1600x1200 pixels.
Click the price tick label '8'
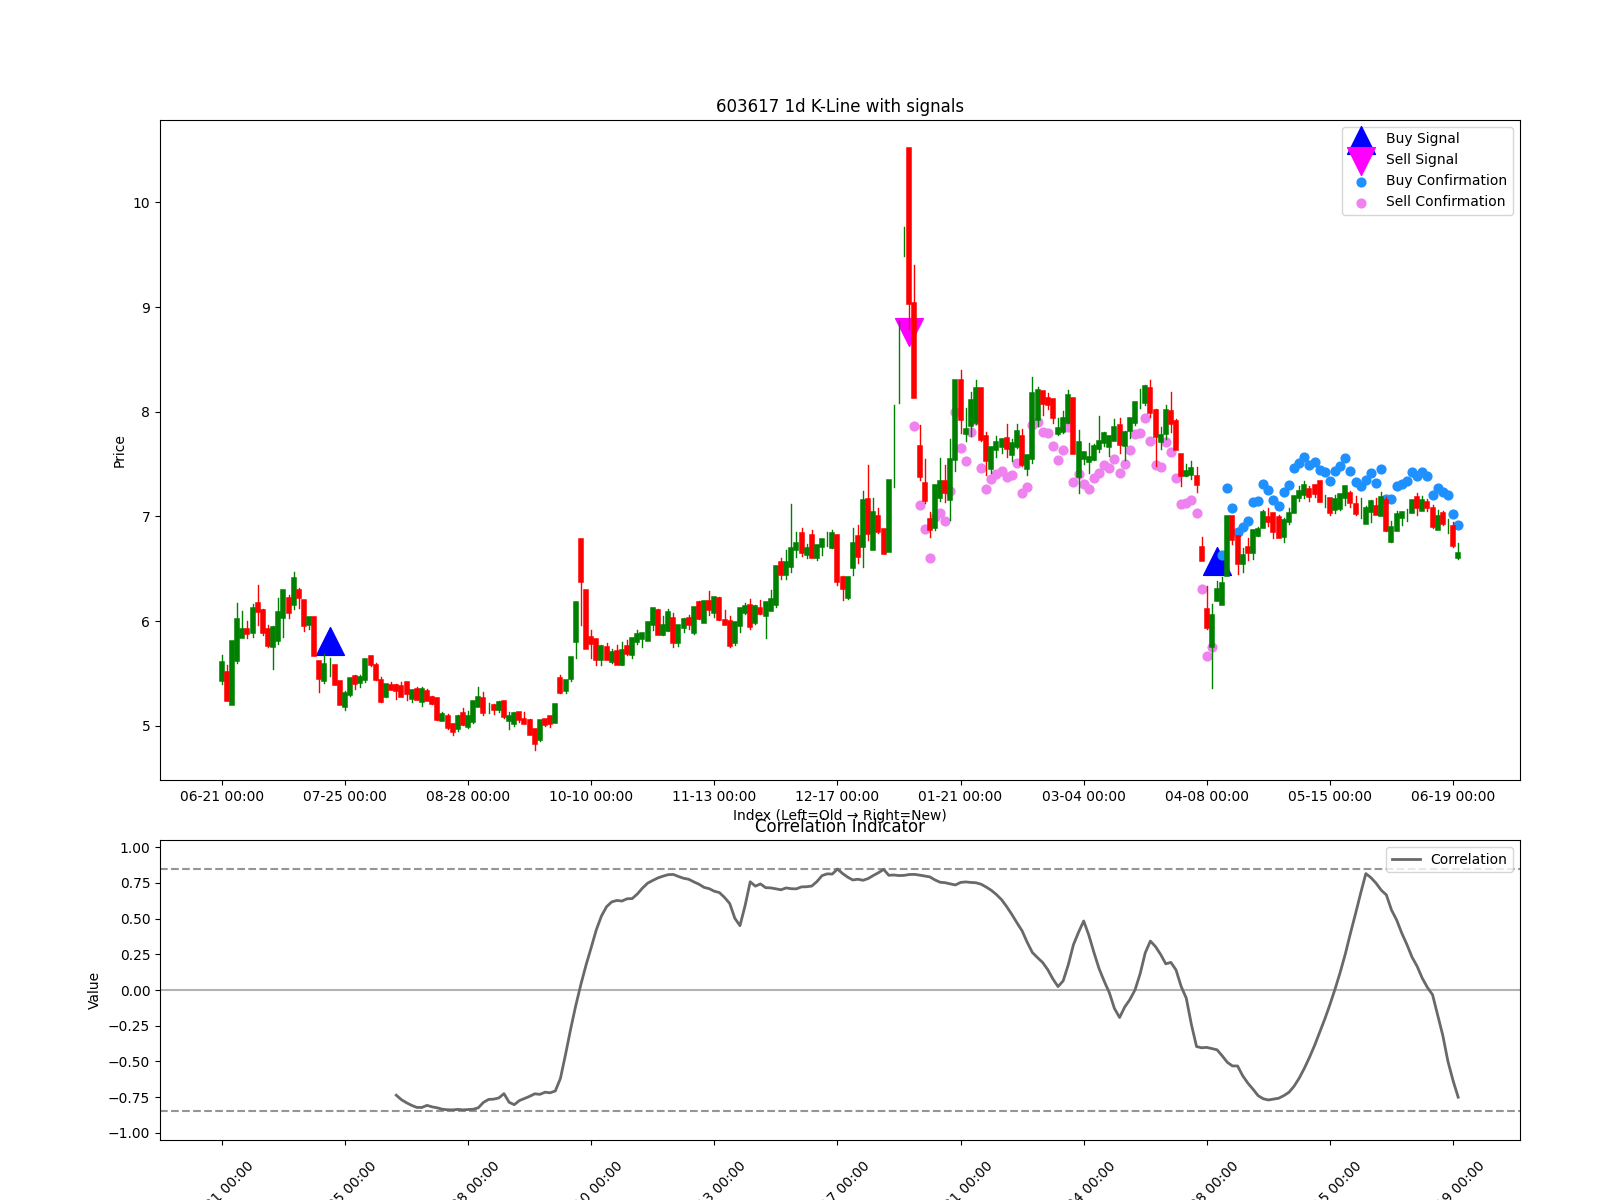tap(145, 412)
